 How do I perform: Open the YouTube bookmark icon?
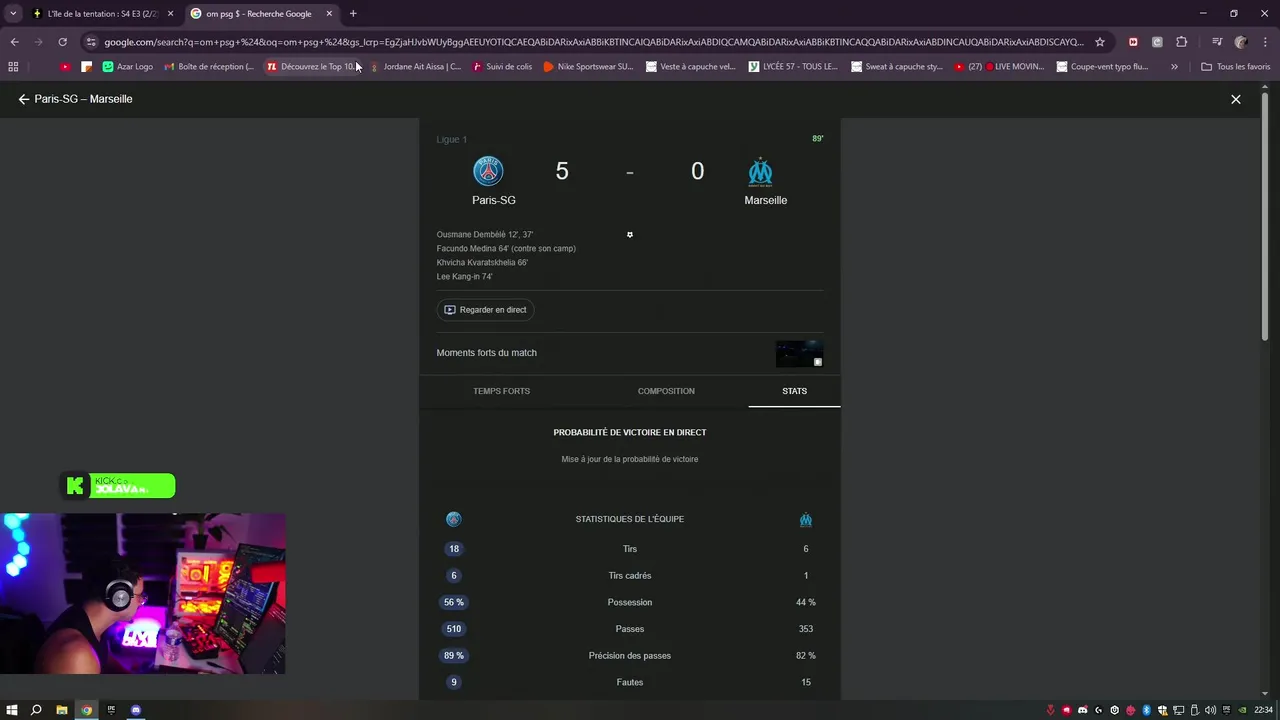point(66,67)
